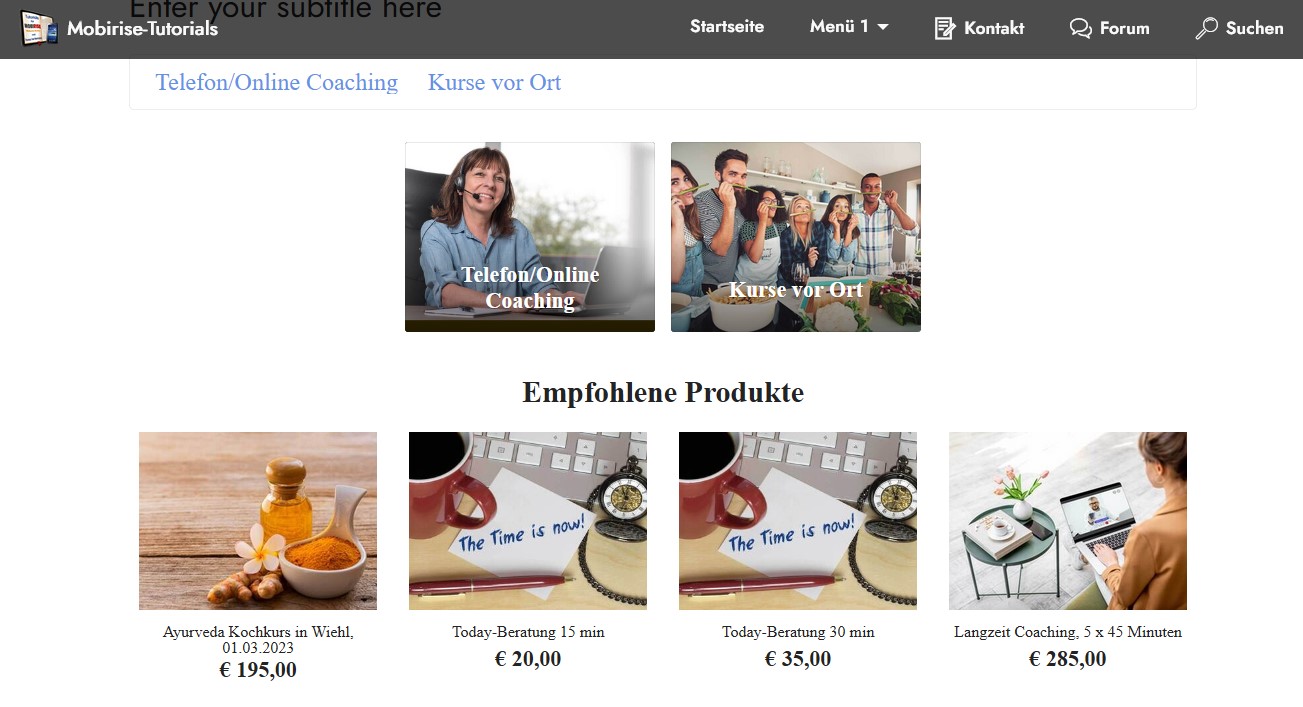Click the Forum menu label
The height and width of the screenshot is (707, 1303).
pos(1125,28)
